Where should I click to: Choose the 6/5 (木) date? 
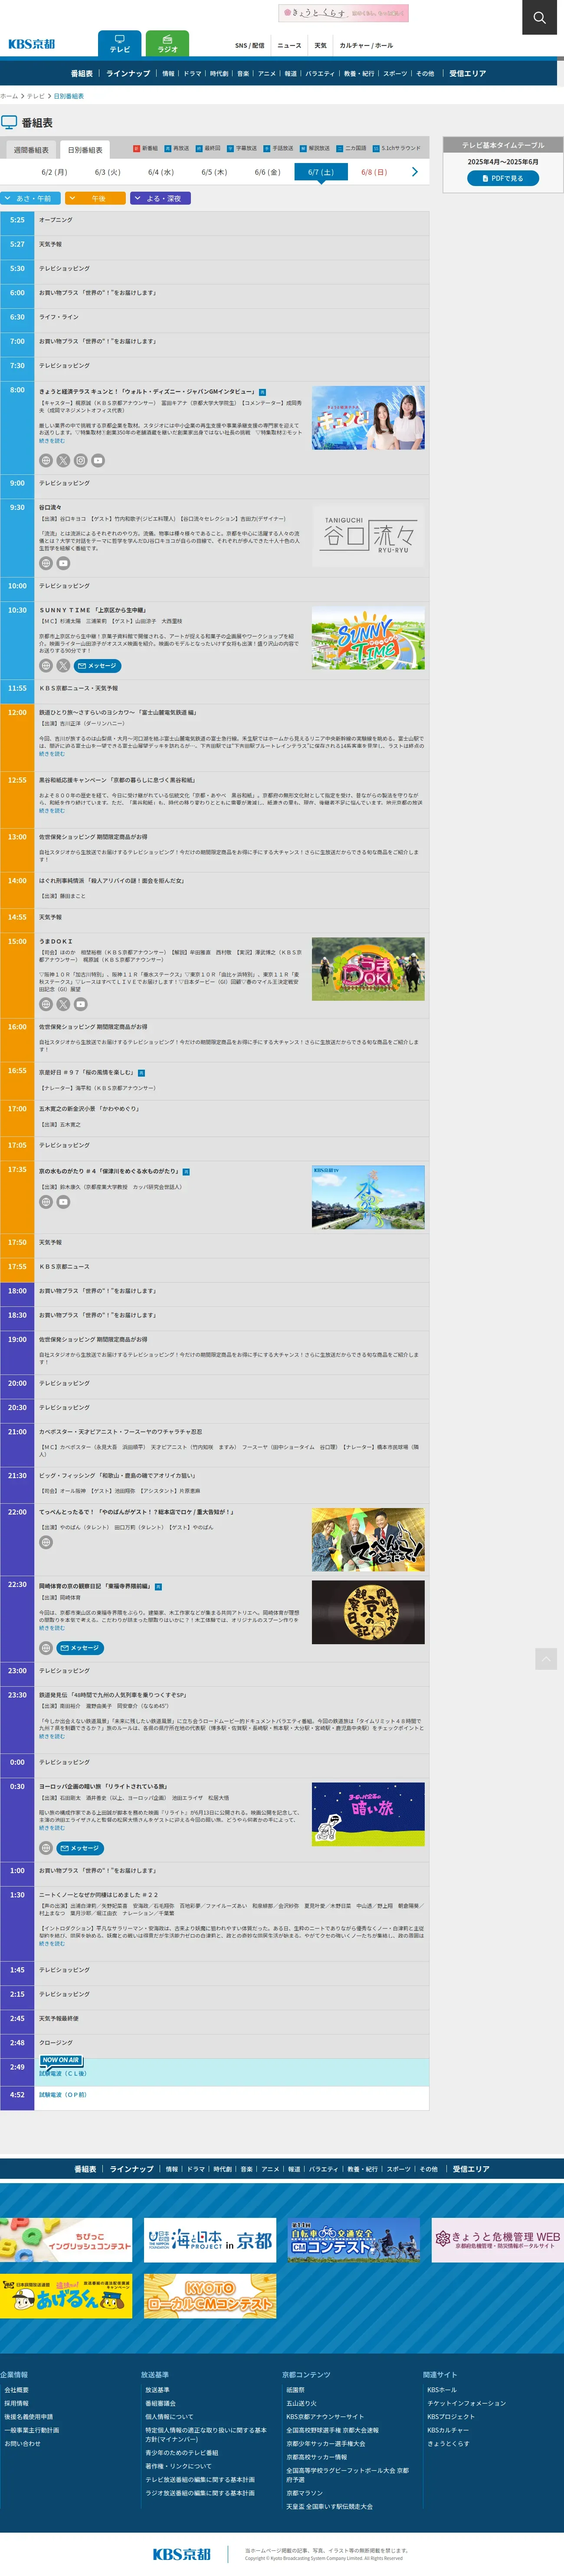214,172
